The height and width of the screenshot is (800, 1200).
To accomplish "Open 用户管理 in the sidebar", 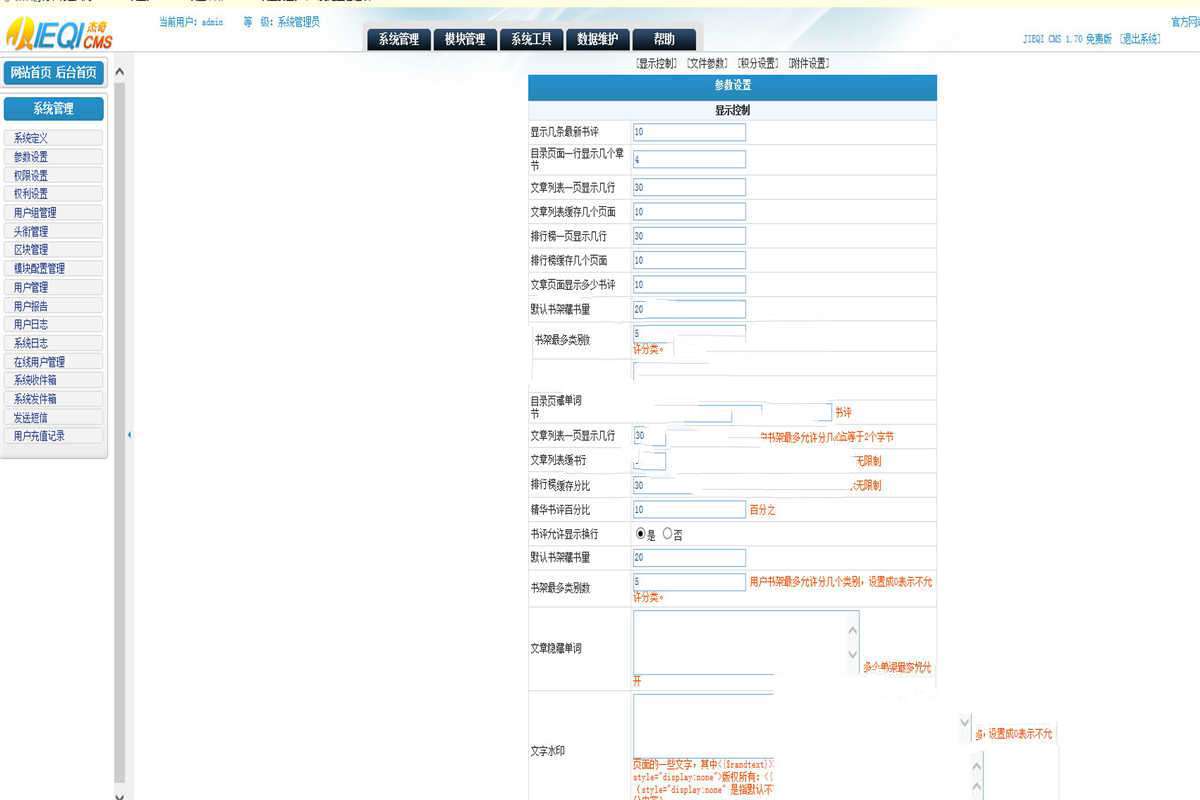I will (x=30, y=286).
